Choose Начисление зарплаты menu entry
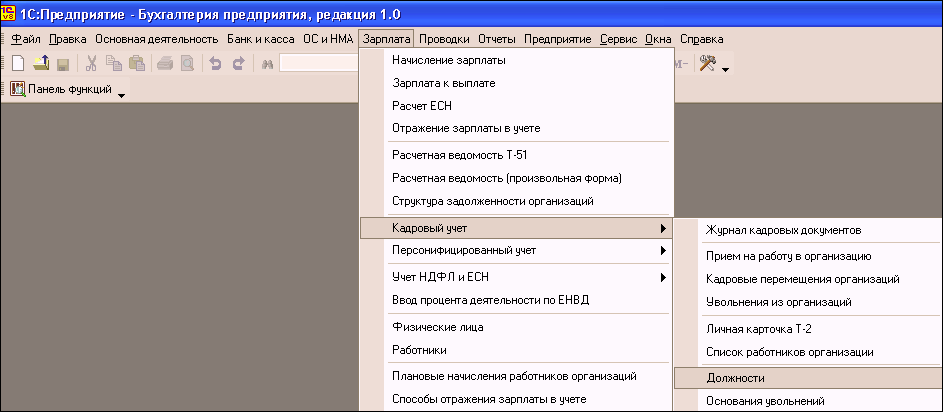The width and height of the screenshot is (943, 412). (449, 61)
